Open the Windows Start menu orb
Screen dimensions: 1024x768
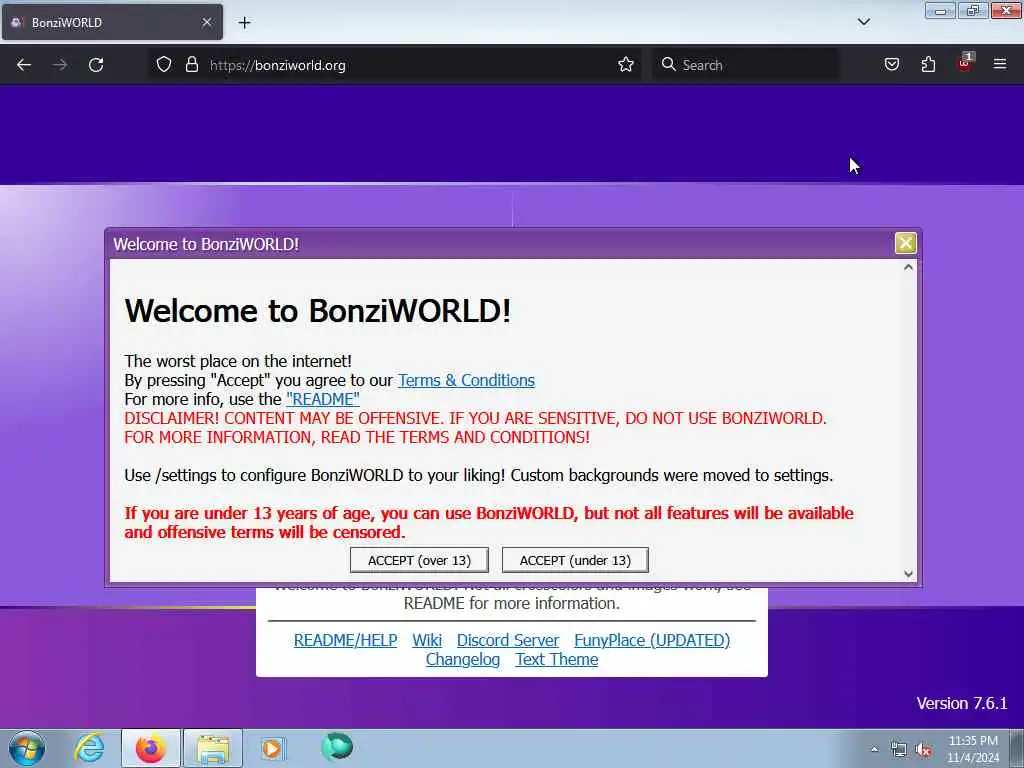pyautogui.click(x=27, y=748)
